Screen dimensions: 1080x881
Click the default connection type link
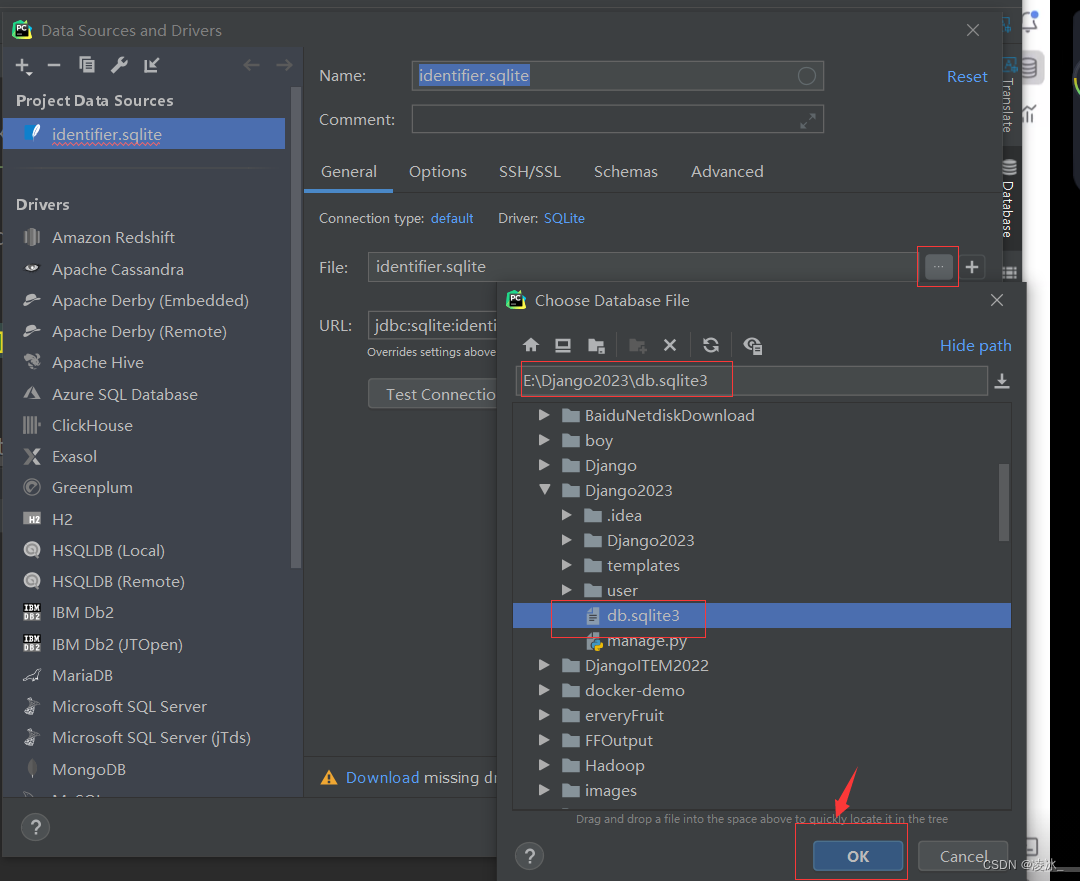(x=452, y=218)
